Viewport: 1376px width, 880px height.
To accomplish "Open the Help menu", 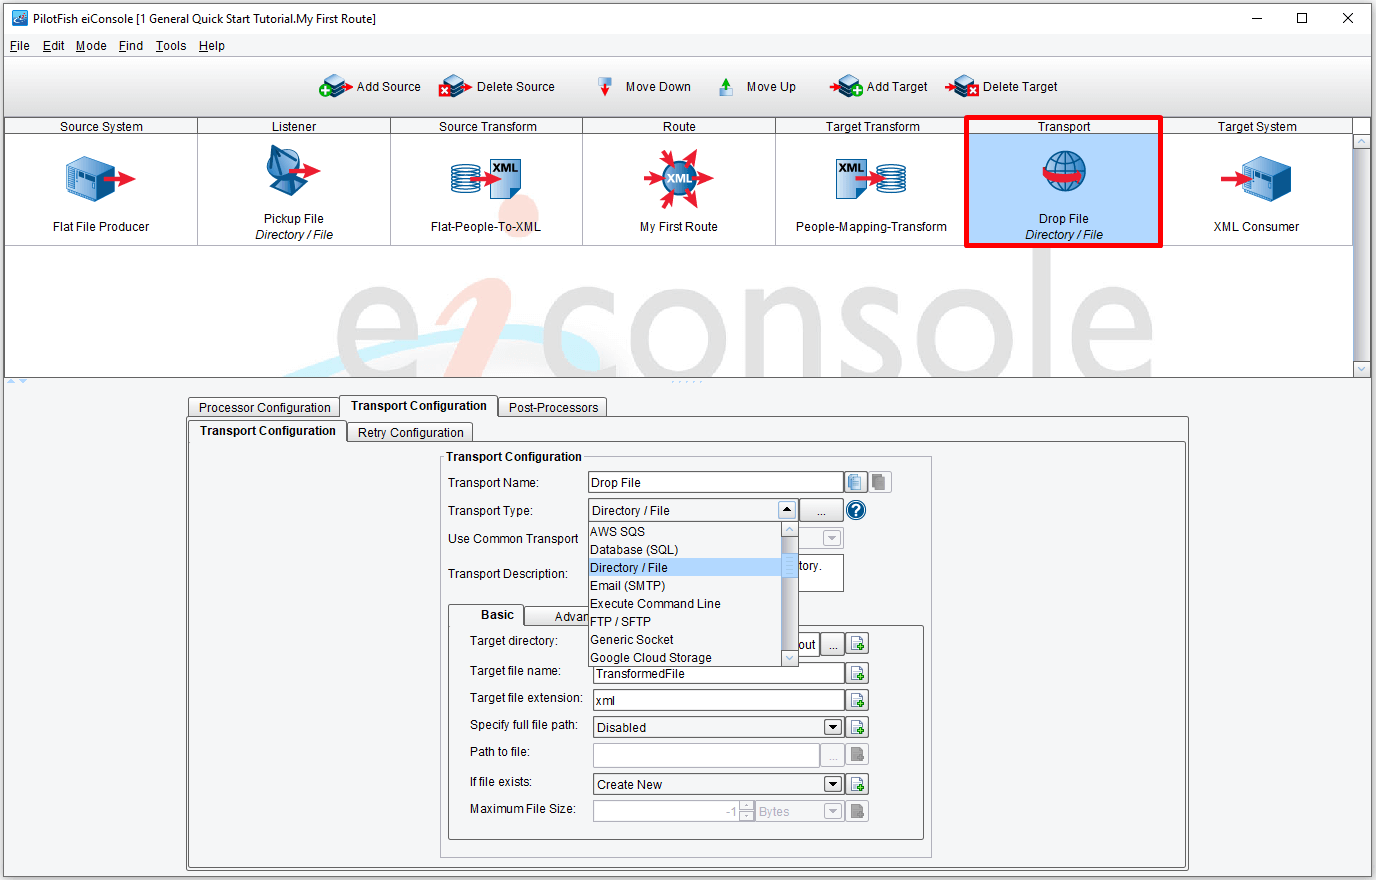I will pyautogui.click(x=212, y=46).
